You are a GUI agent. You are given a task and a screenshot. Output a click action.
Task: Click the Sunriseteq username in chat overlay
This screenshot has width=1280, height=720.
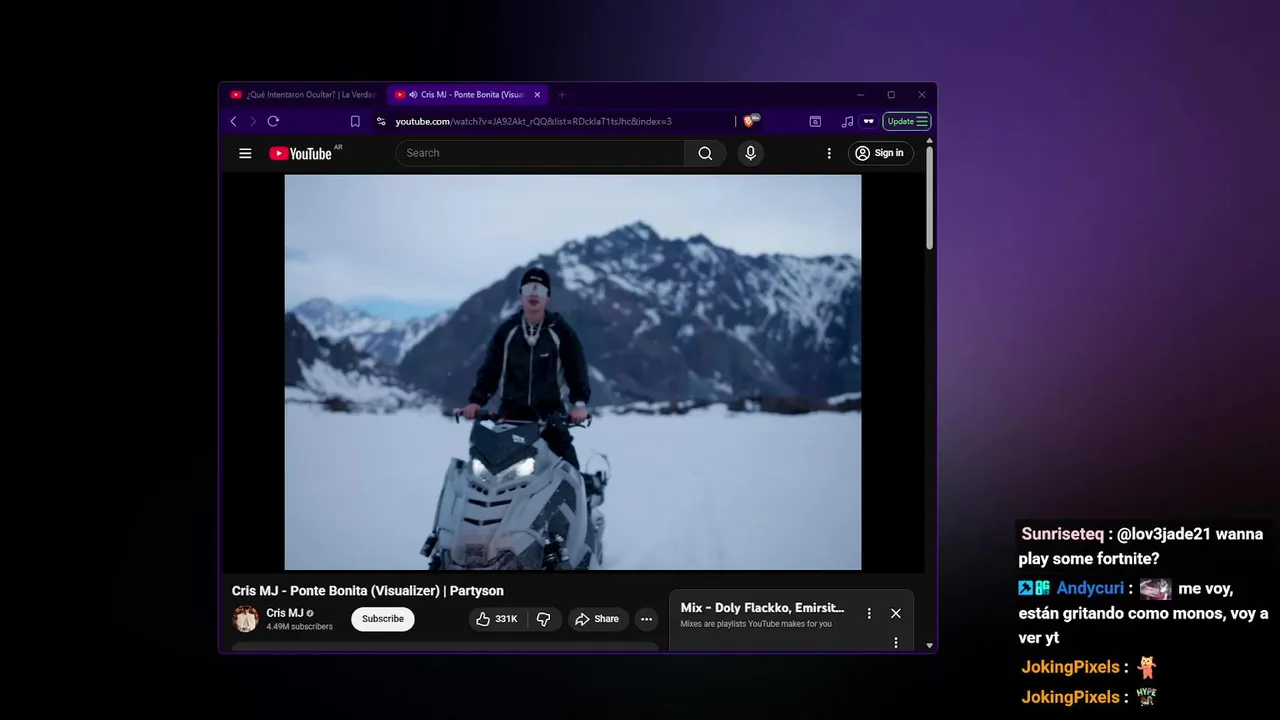[x=1062, y=534]
